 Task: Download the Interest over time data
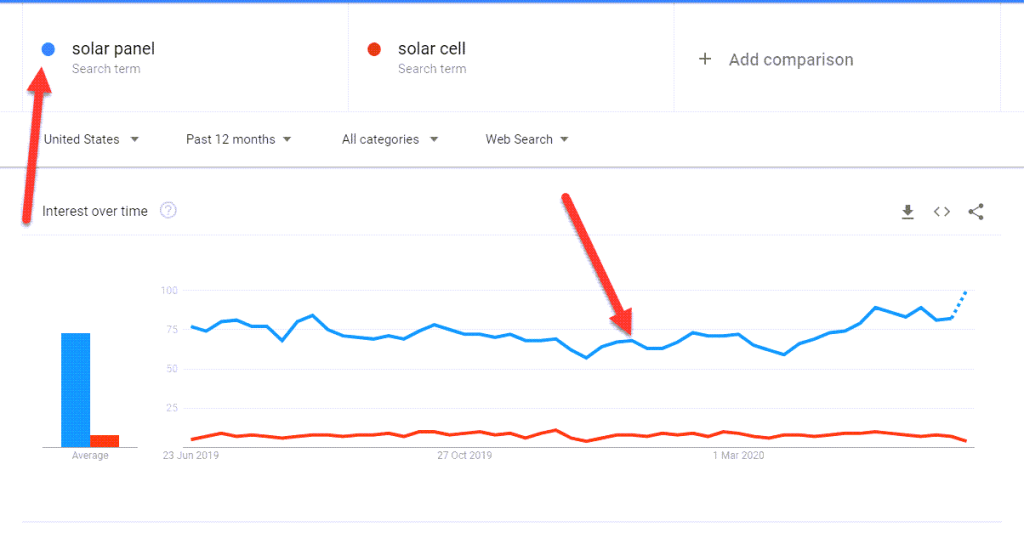(907, 212)
